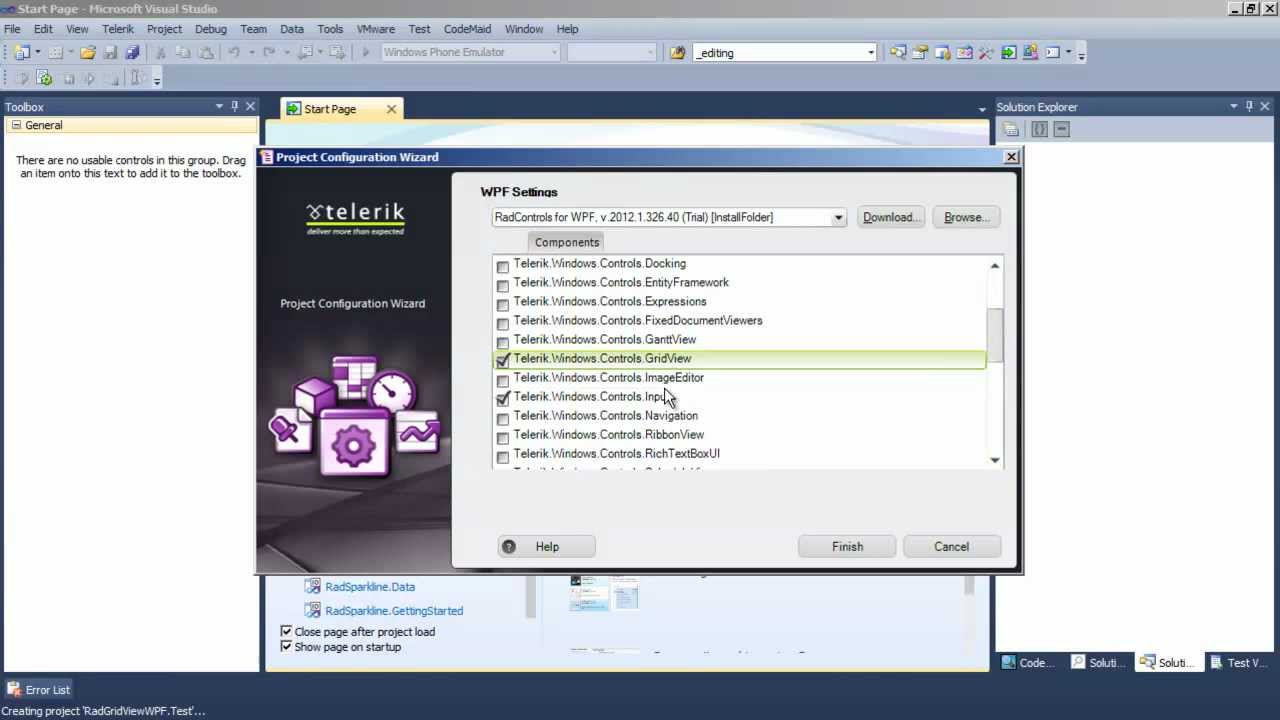This screenshot has height=720, width=1280.
Task: Check Telerik.Windows.Controls.EntityFramework checkbox
Action: point(503,286)
